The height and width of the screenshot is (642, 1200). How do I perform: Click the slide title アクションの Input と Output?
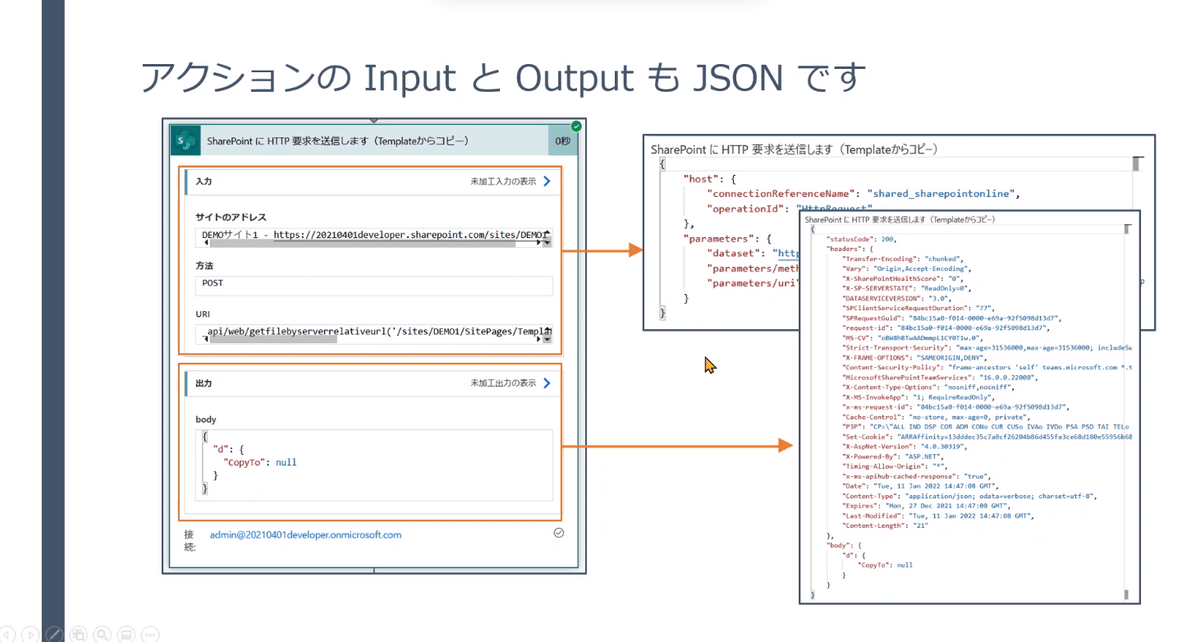503,77
